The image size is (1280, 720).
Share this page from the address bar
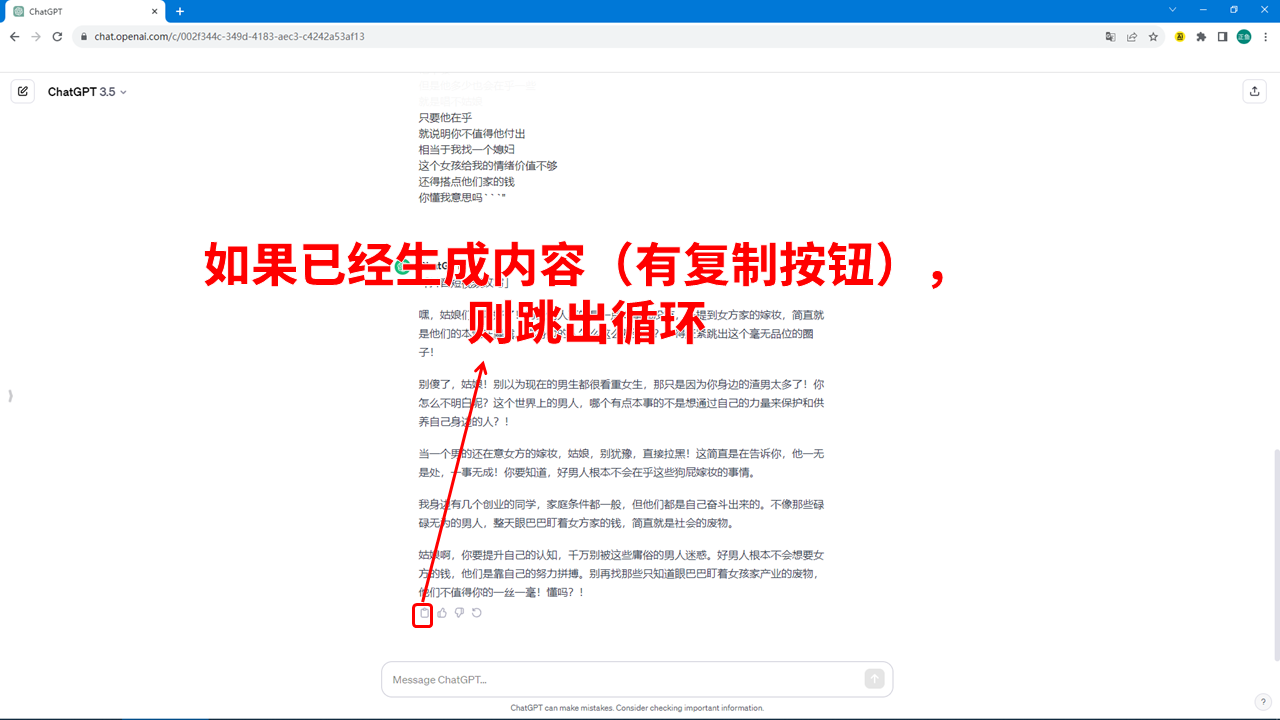(1132, 37)
